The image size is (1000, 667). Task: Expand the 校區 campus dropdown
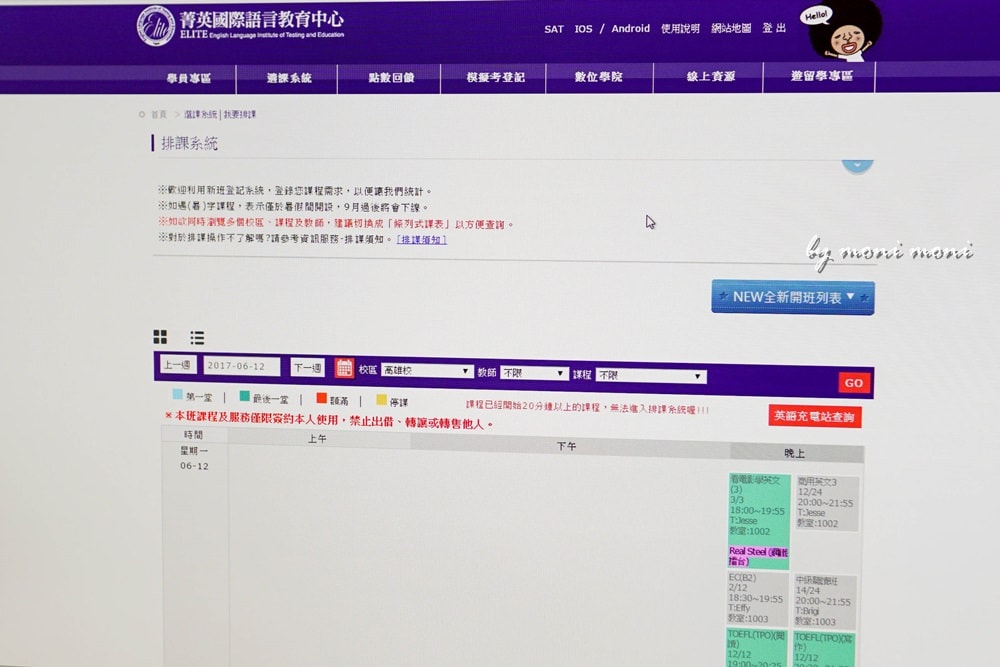[x=426, y=371]
